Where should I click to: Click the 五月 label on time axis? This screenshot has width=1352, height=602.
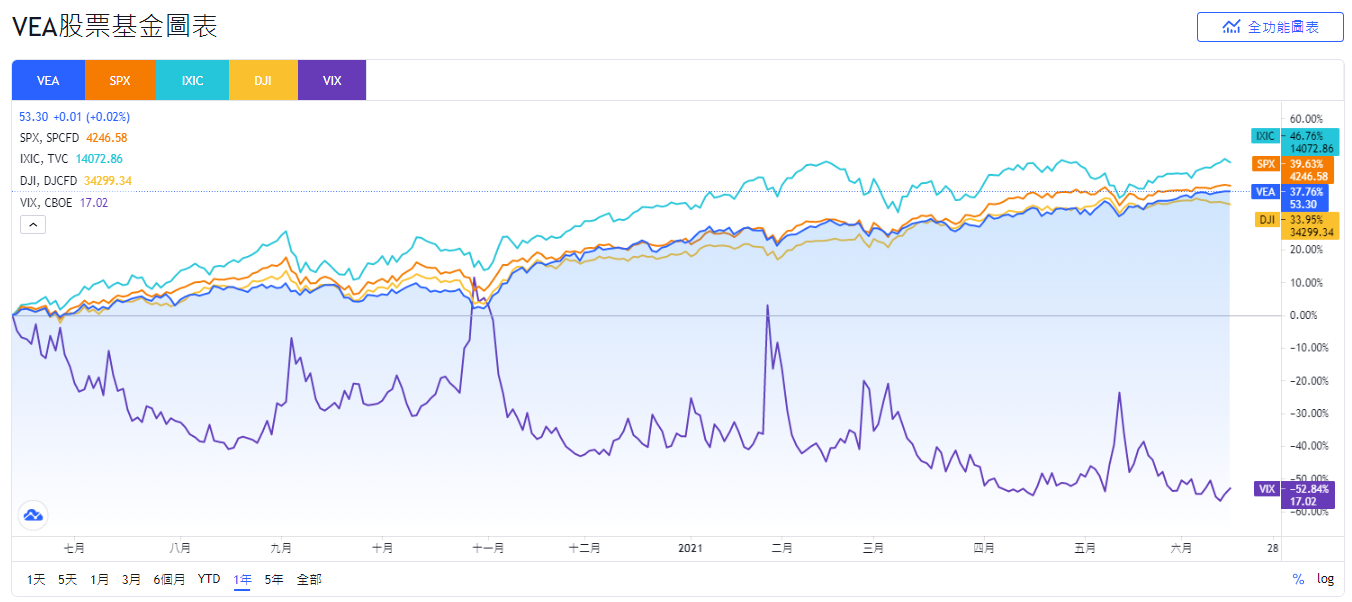[1085, 548]
